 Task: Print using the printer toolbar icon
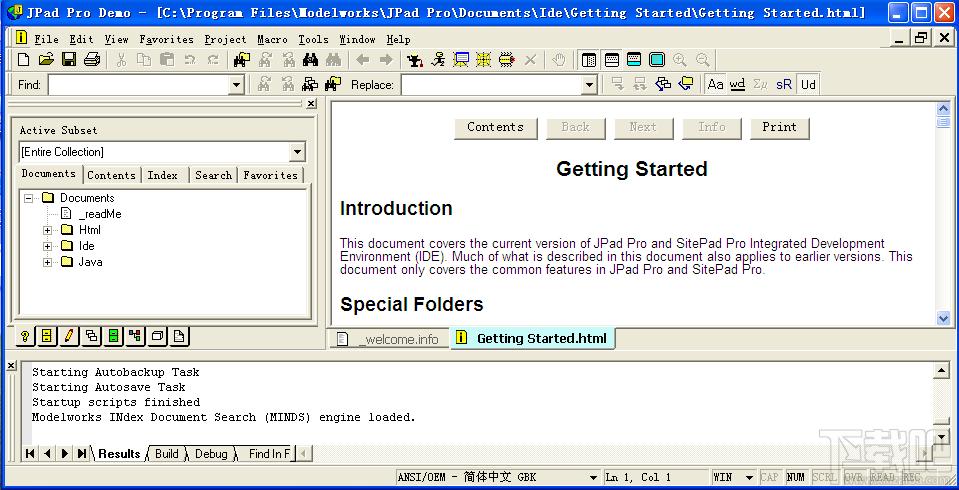click(x=92, y=59)
